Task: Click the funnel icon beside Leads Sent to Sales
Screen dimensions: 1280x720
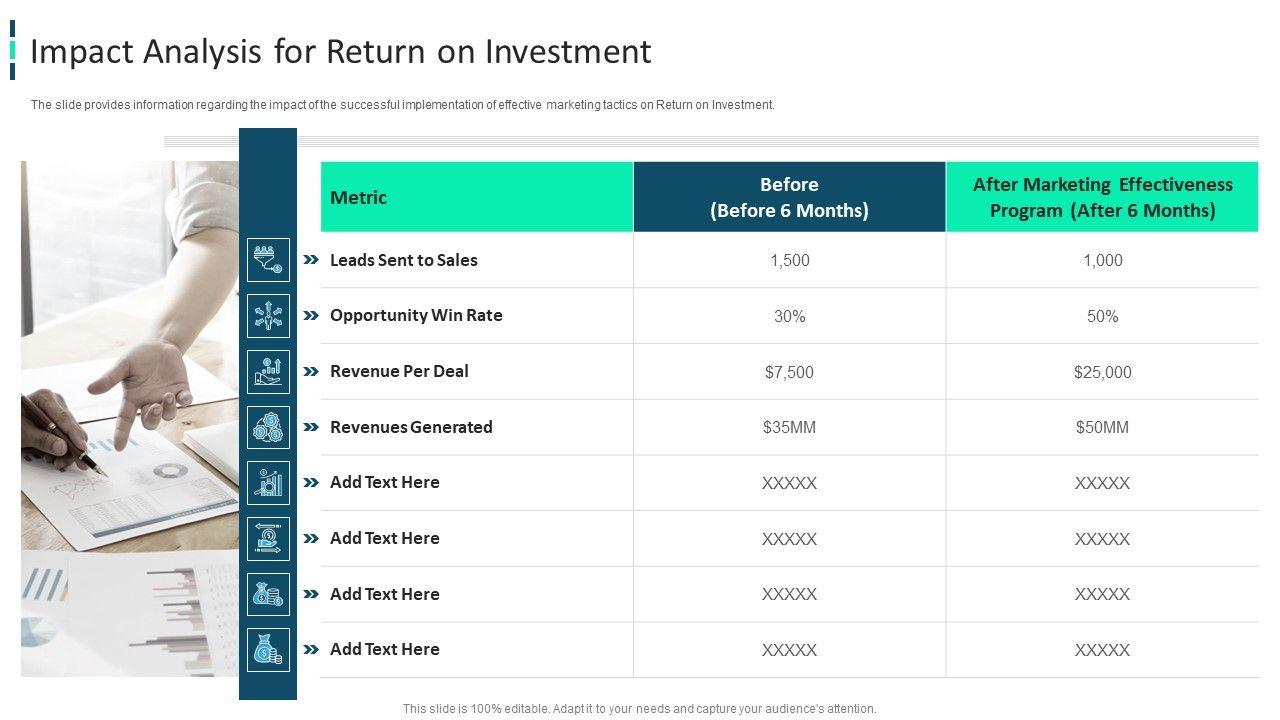Action: click(x=268, y=260)
